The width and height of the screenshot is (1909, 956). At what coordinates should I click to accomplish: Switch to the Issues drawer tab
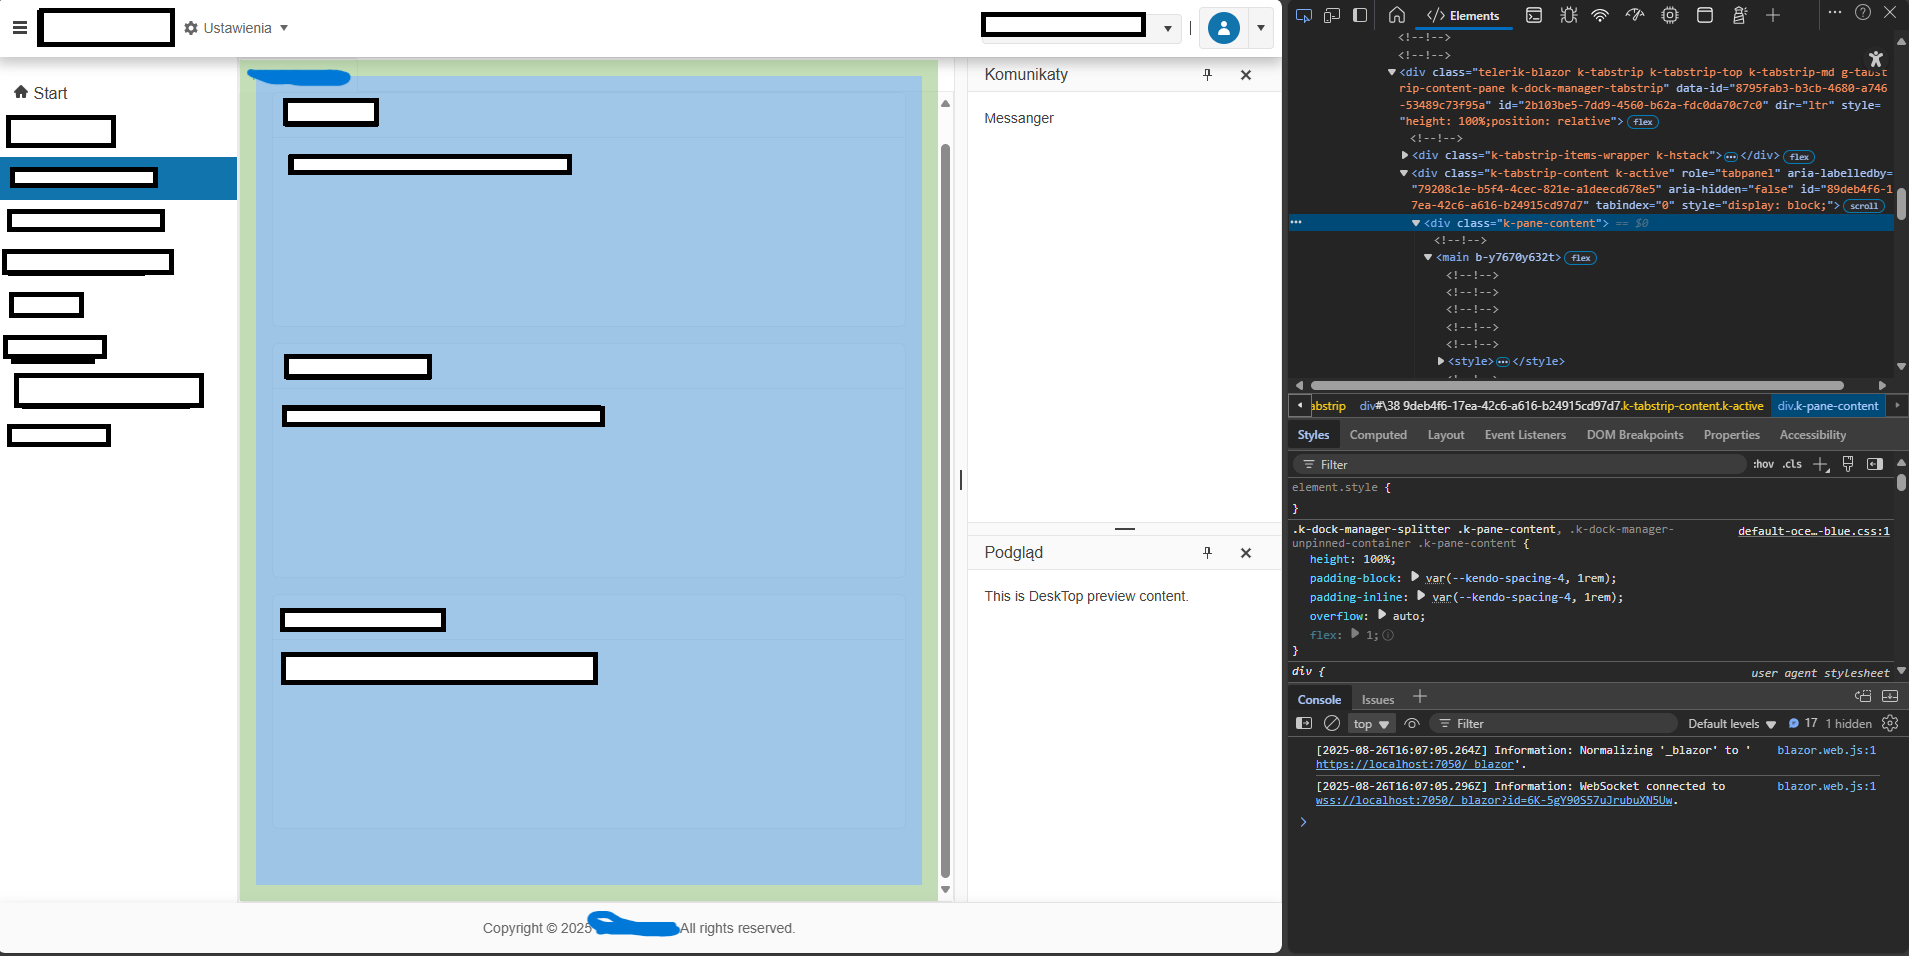point(1377,700)
